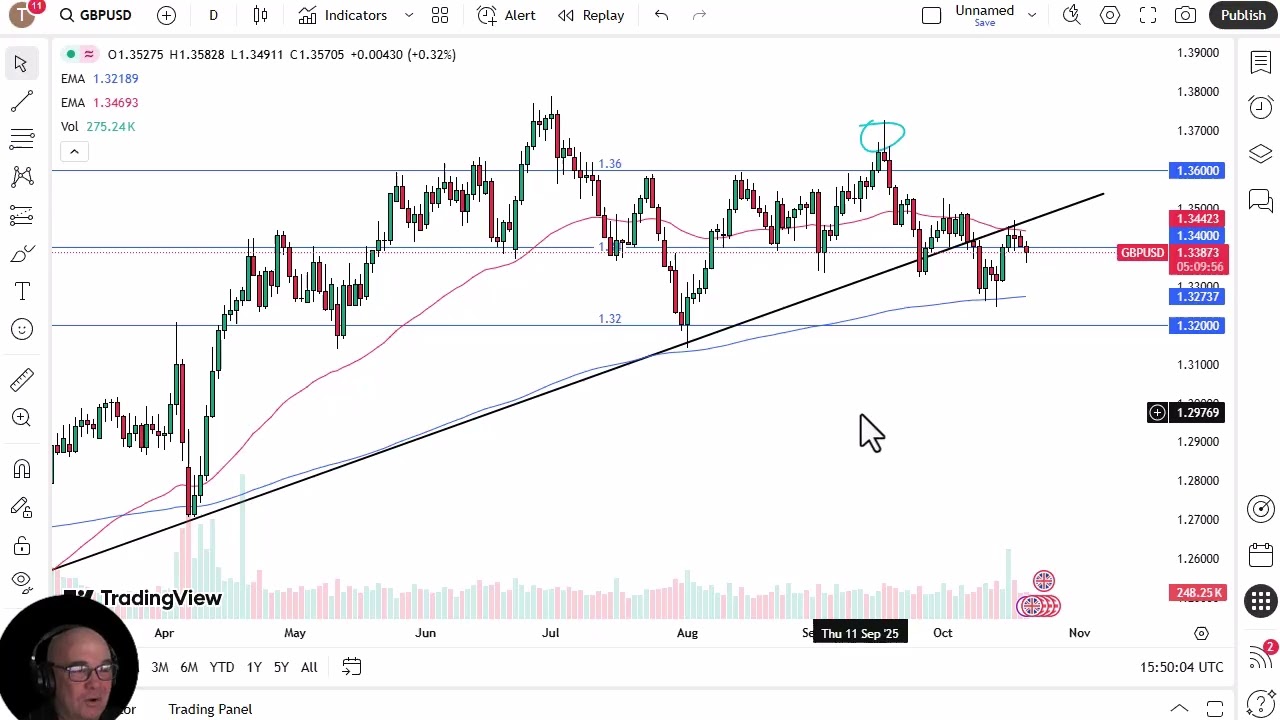Open the candlestick chart style selector
1280x720 pixels.
tap(260, 15)
